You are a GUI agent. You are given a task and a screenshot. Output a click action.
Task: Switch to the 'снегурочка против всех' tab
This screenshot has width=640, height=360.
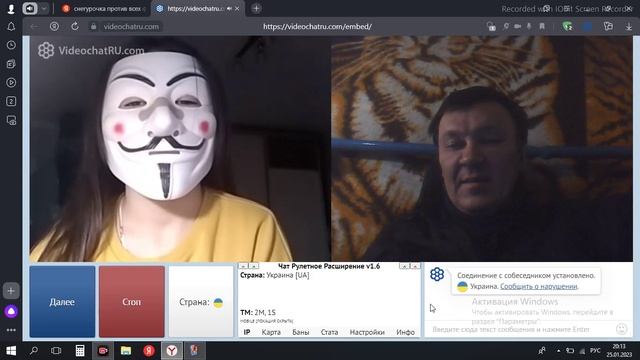click(x=103, y=9)
